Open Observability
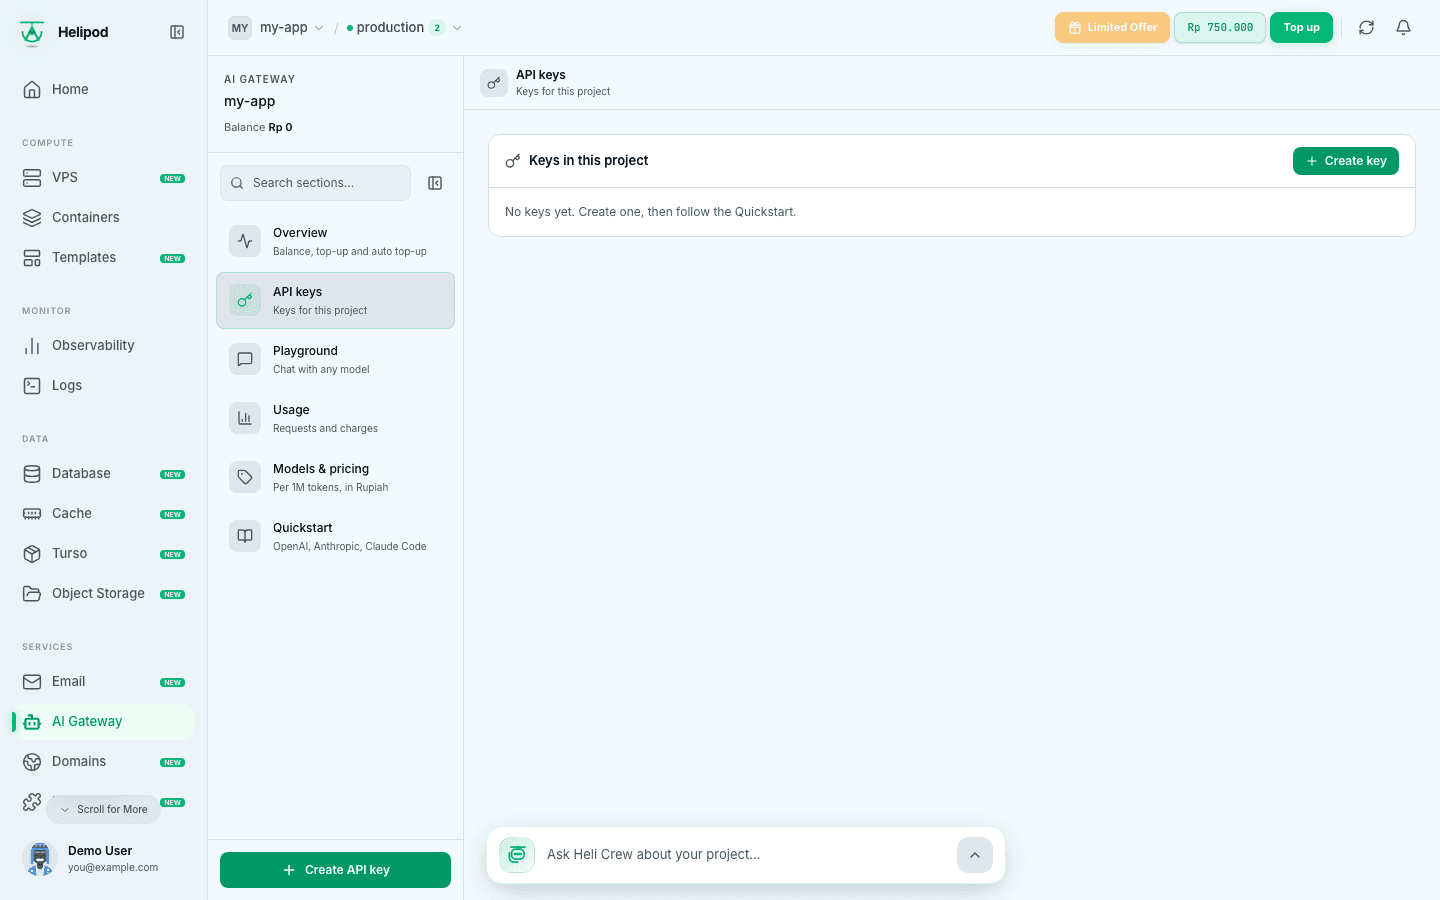This screenshot has height=900, width=1440. [x=104, y=345]
